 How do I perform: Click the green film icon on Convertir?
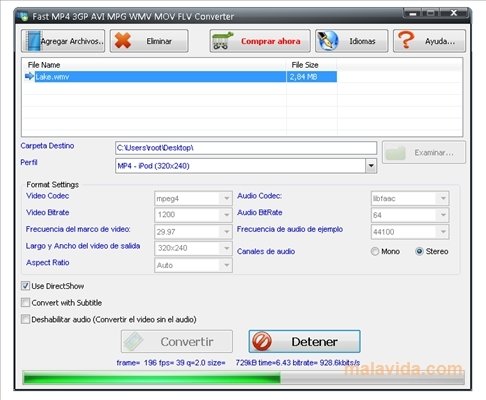pyautogui.click(x=133, y=341)
